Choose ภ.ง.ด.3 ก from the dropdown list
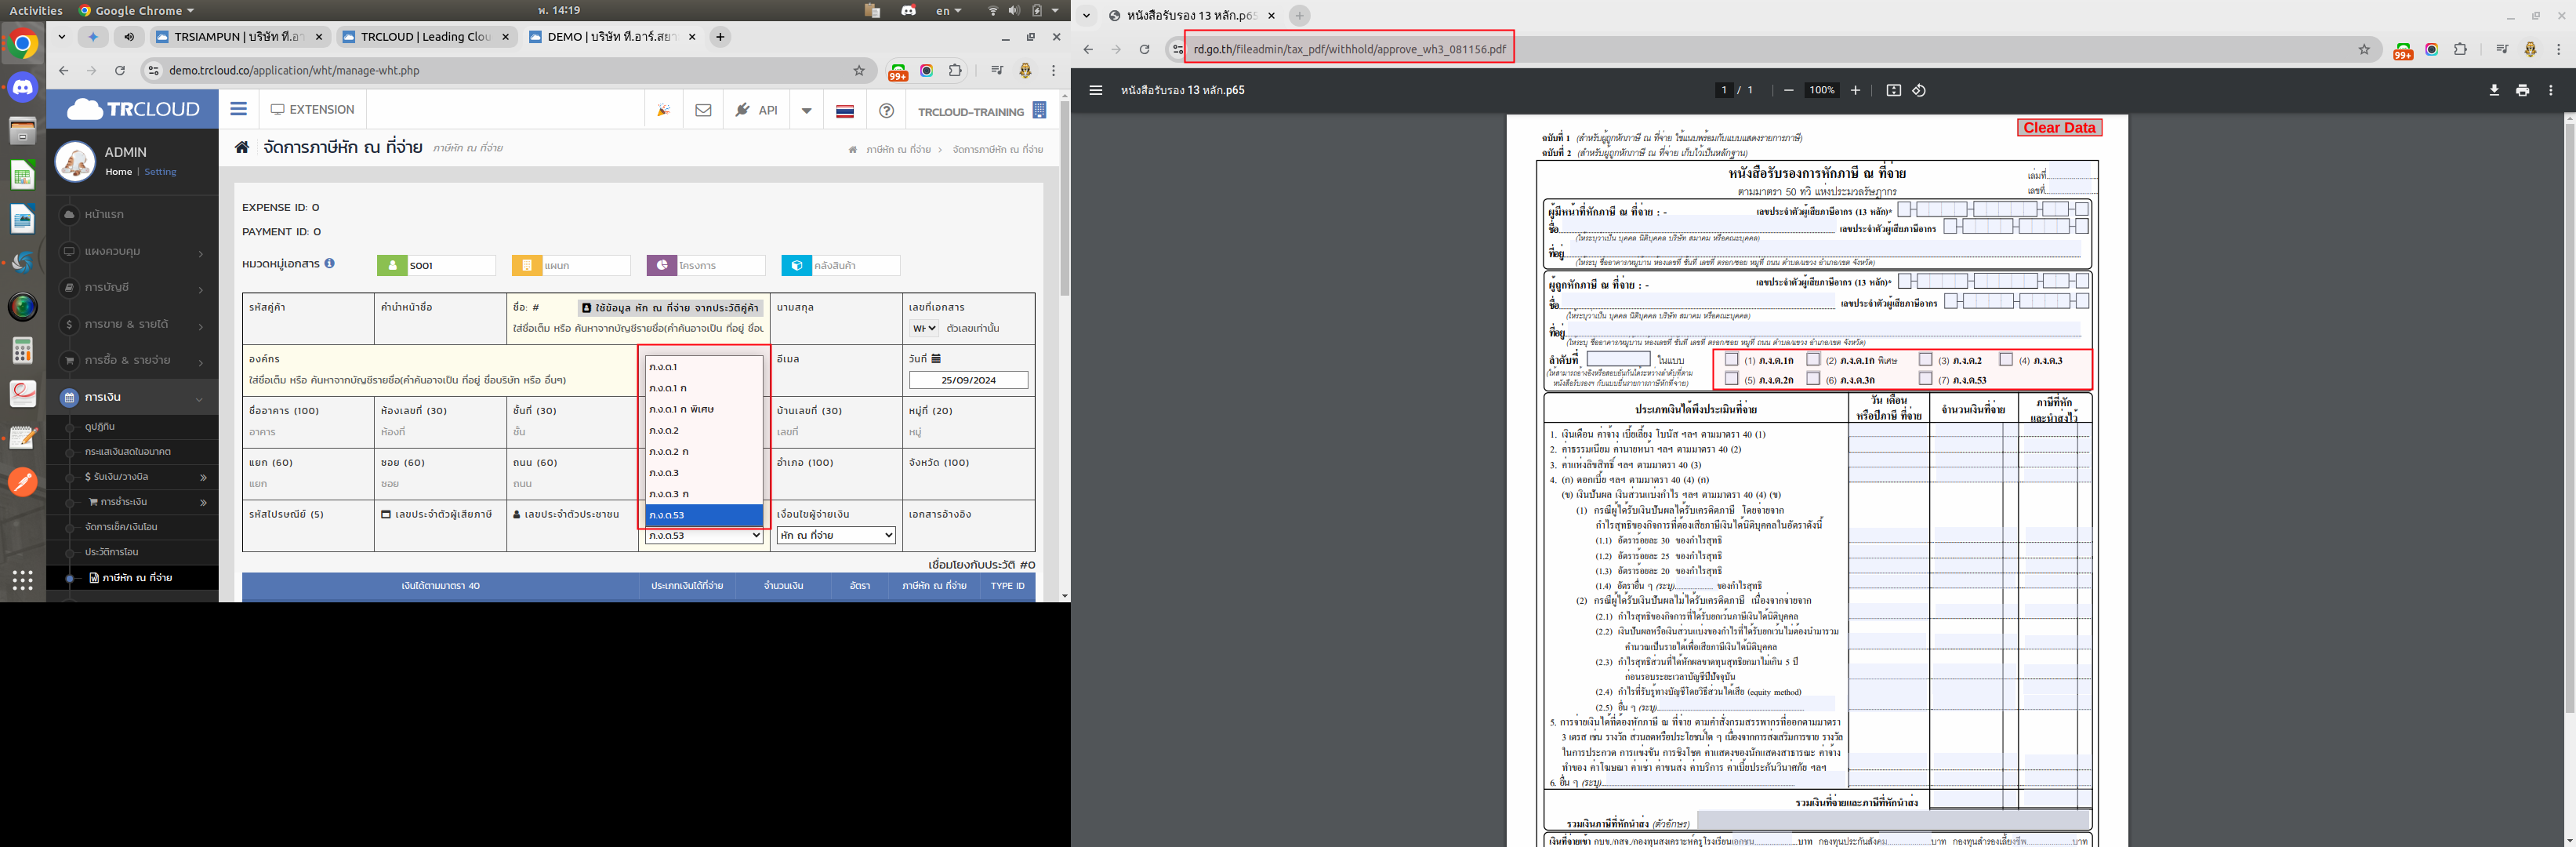Image resolution: width=2576 pixels, height=847 pixels. click(x=704, y=494)
